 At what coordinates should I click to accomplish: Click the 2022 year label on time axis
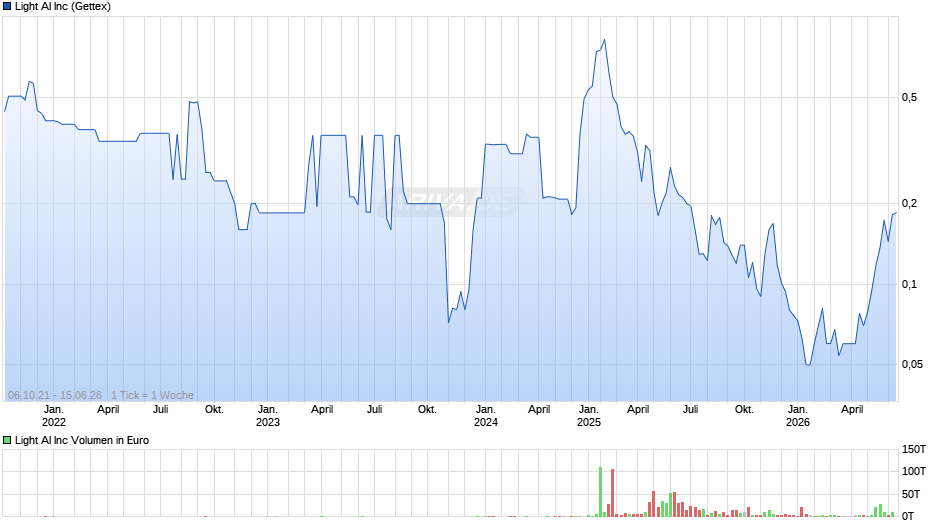tap(53, 422)
